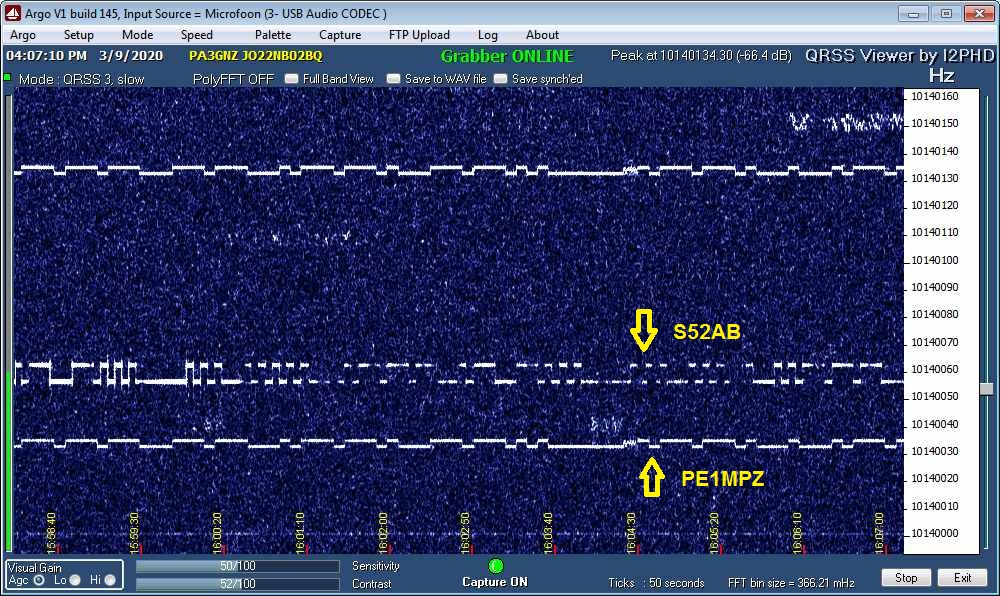This screenshot has width=1000, height=596.
Task: Click the Grabber ONLINE status text
Action: click(x=510, y=56)
